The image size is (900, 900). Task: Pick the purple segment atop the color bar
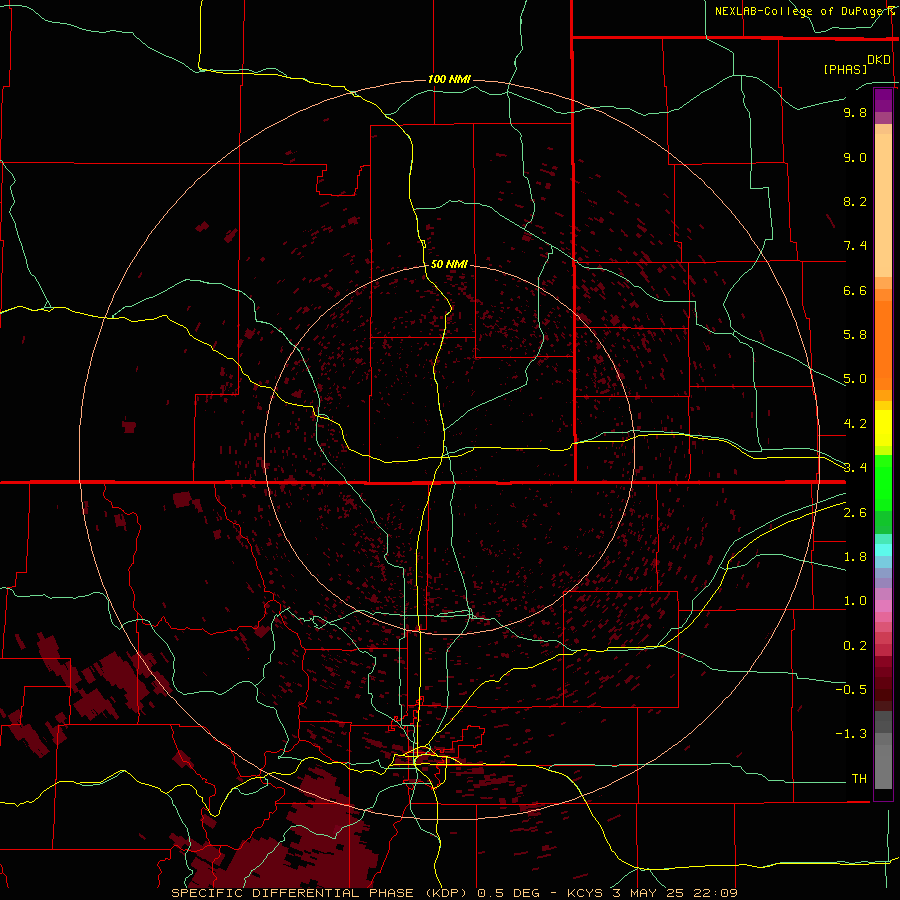click(883, 100)
